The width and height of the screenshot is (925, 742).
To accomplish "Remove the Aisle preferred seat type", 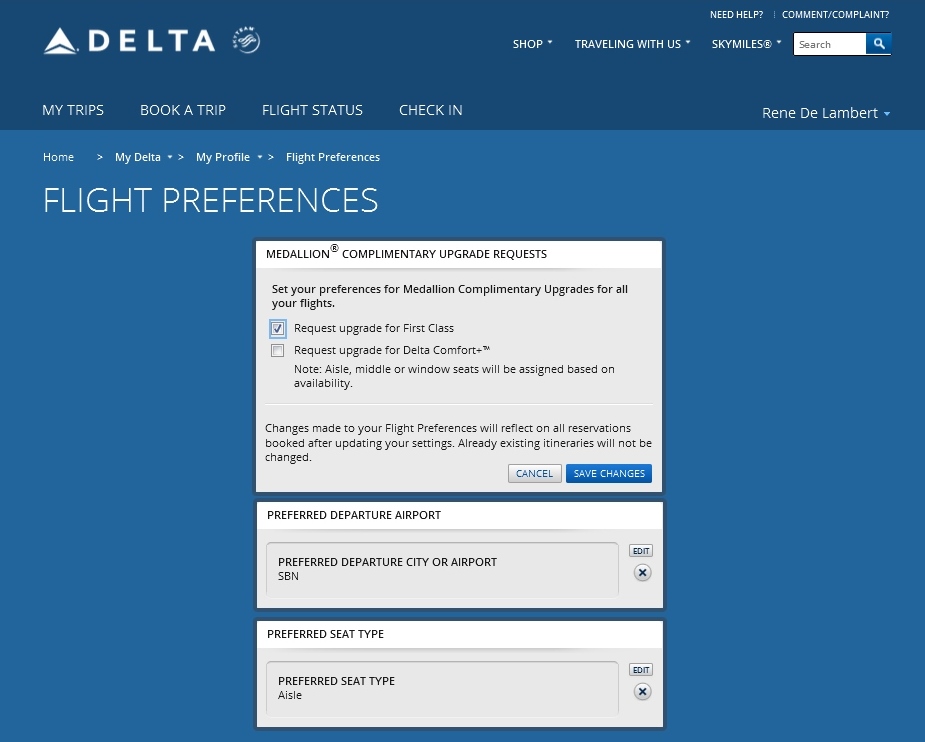I will [642, 691].
